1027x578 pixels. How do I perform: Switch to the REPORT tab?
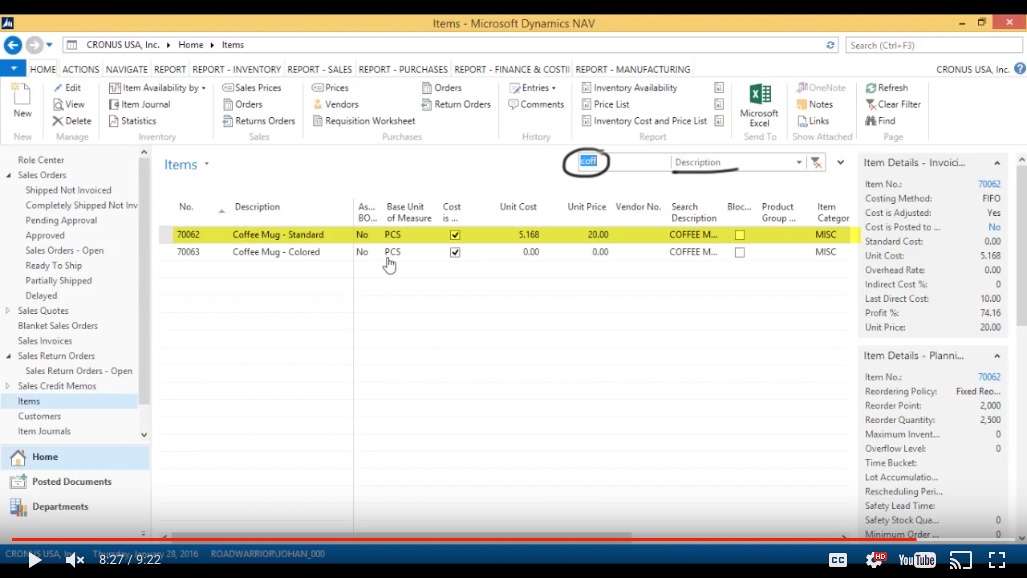point(170,69)
